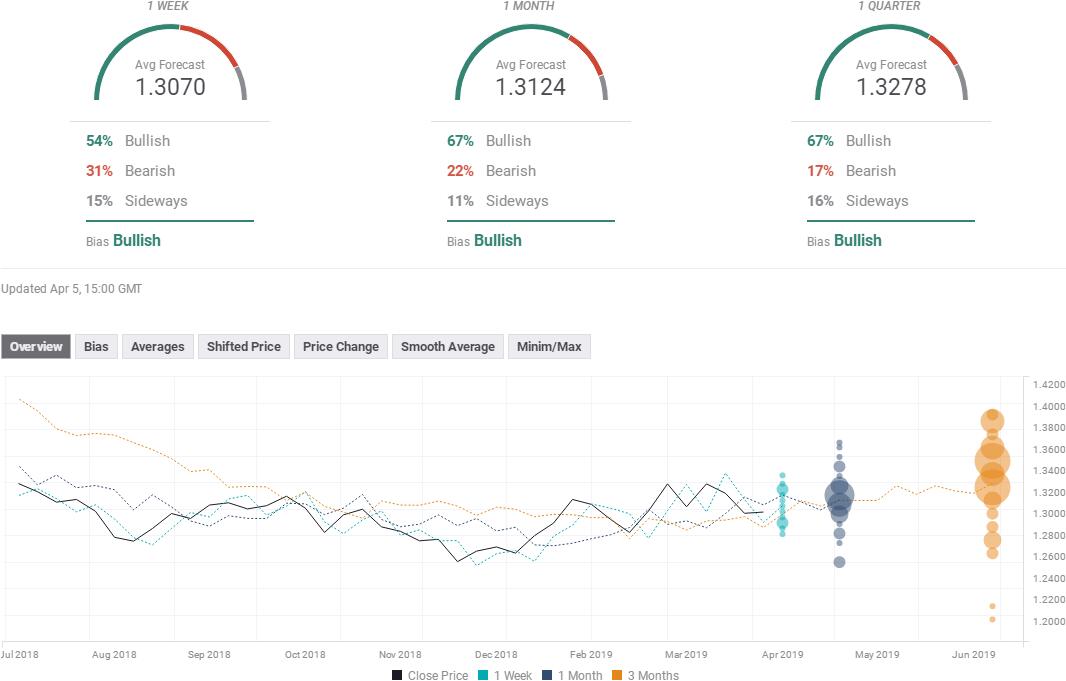Click the bottom-most small orange forecast bubble
Screen dimensions: 1066x681
point(992,619)
